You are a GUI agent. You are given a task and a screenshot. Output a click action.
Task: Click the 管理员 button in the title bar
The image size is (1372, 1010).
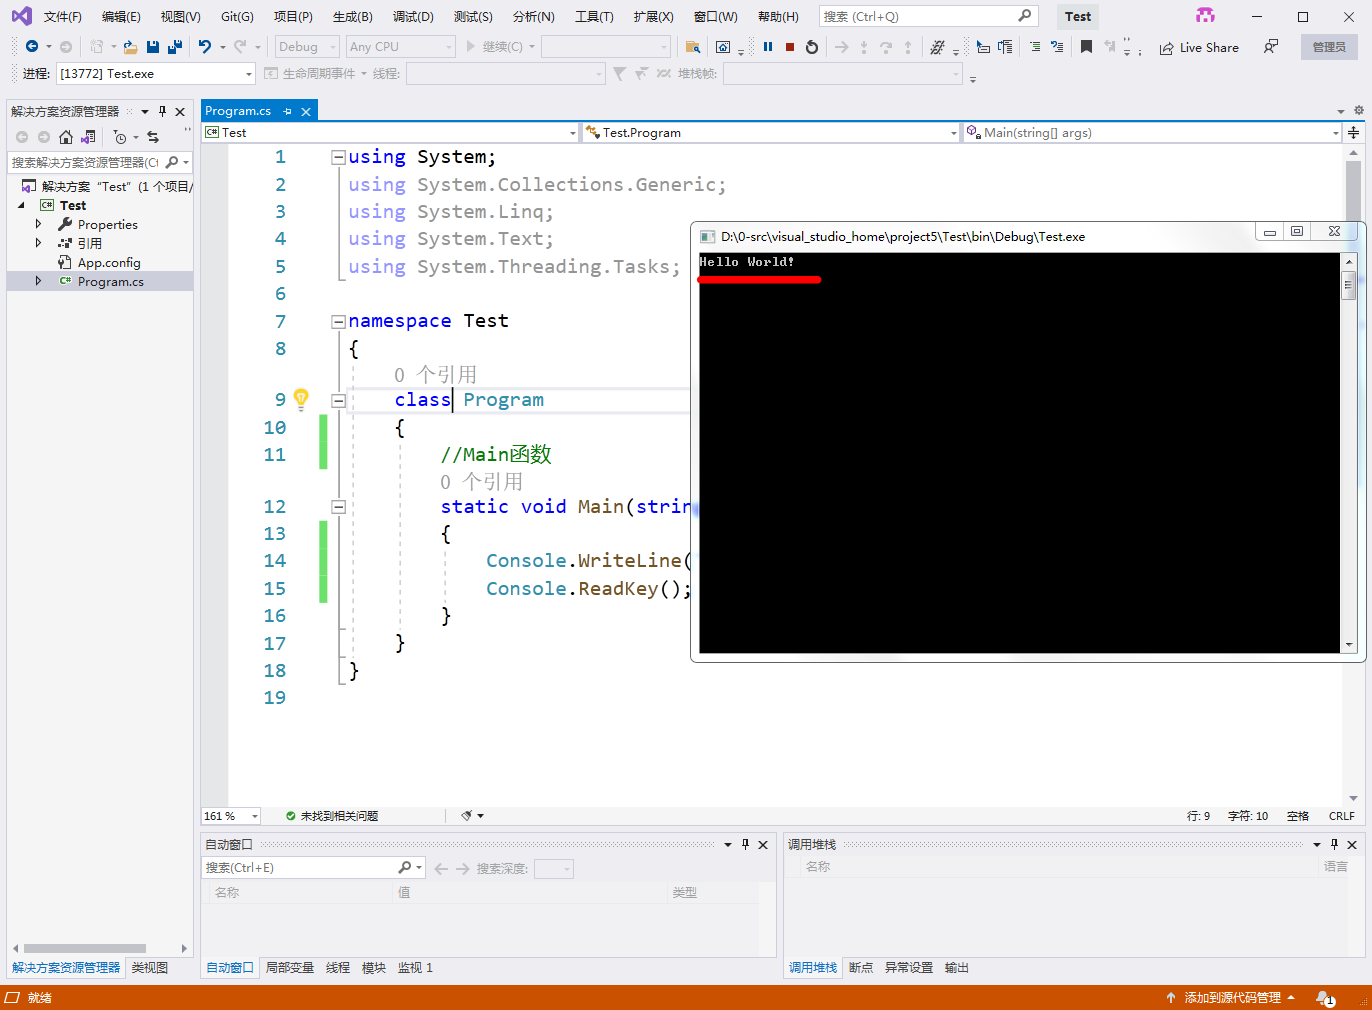(x=1329, y=47)
